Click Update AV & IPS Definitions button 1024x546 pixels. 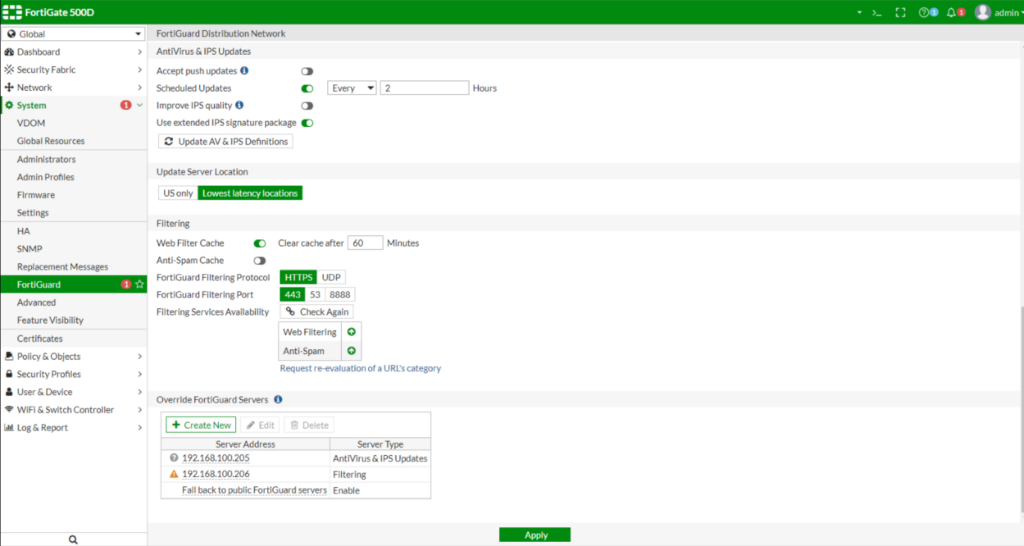tap(226, 141)
